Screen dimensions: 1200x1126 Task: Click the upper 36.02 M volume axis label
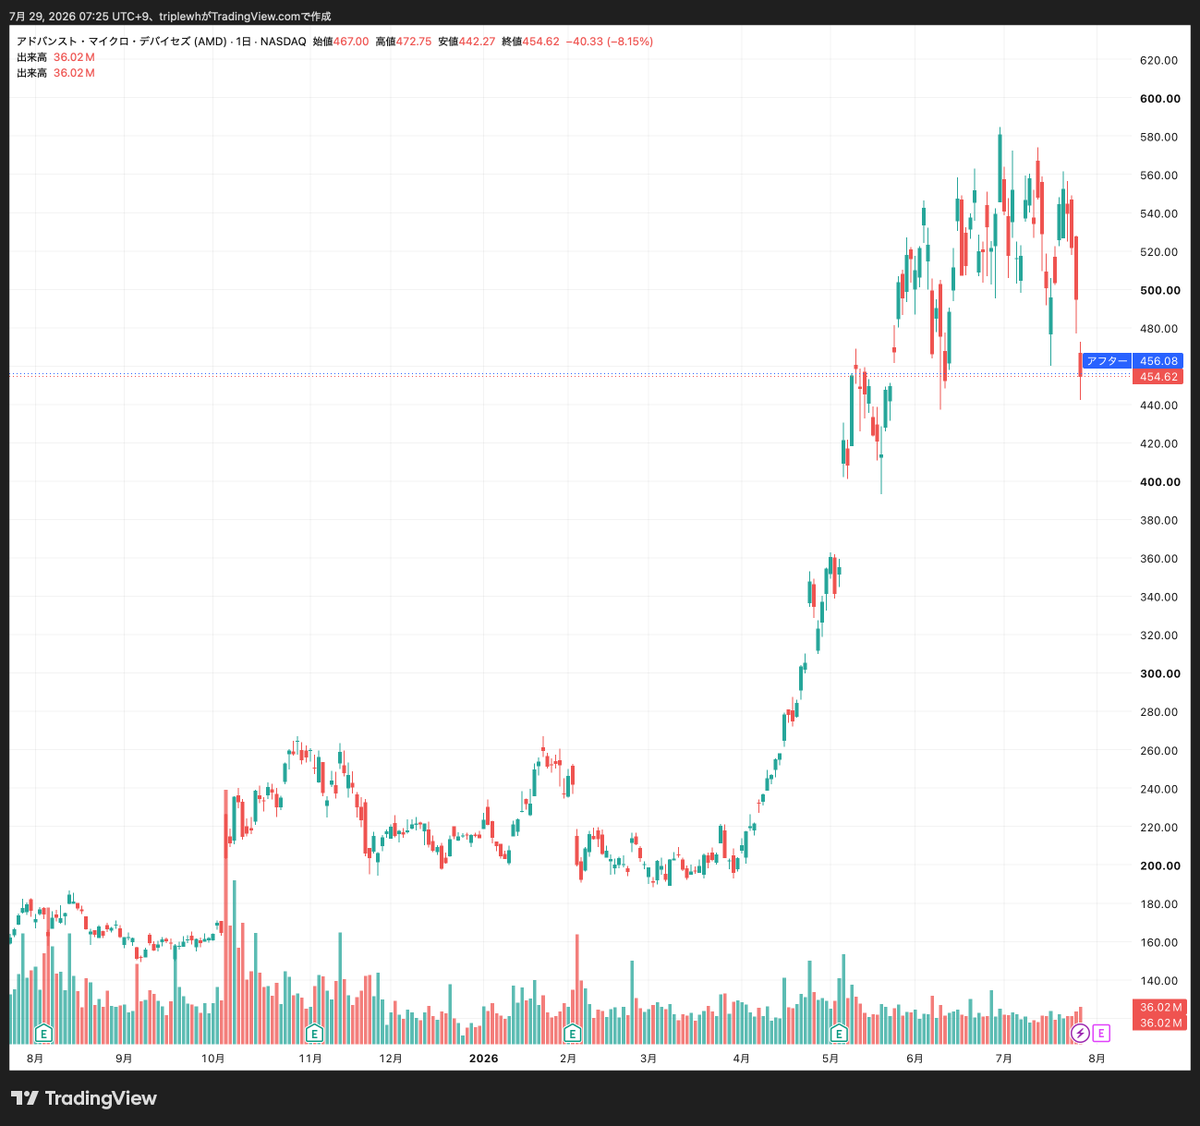point(1160,1007)
